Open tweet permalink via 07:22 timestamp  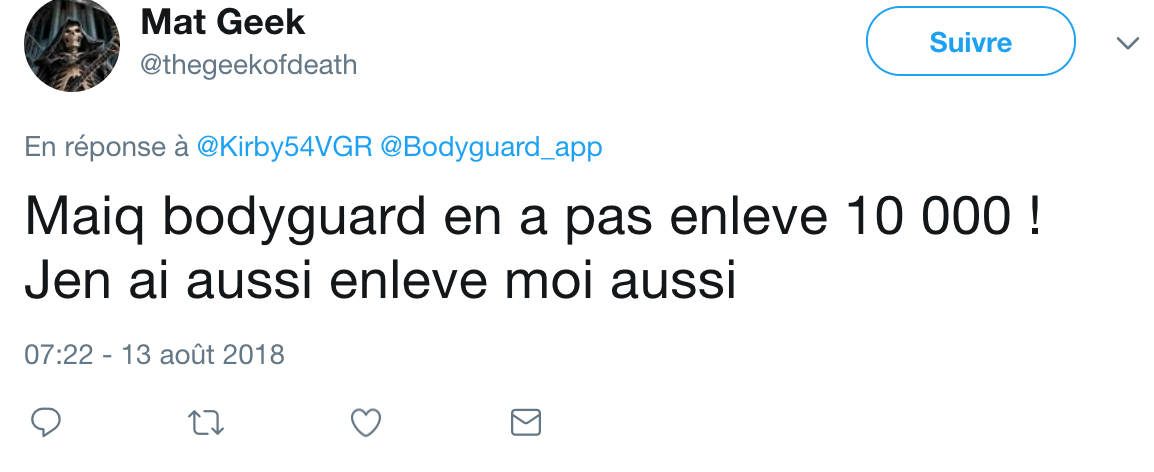pyautogui.click(x=59, y=355)
